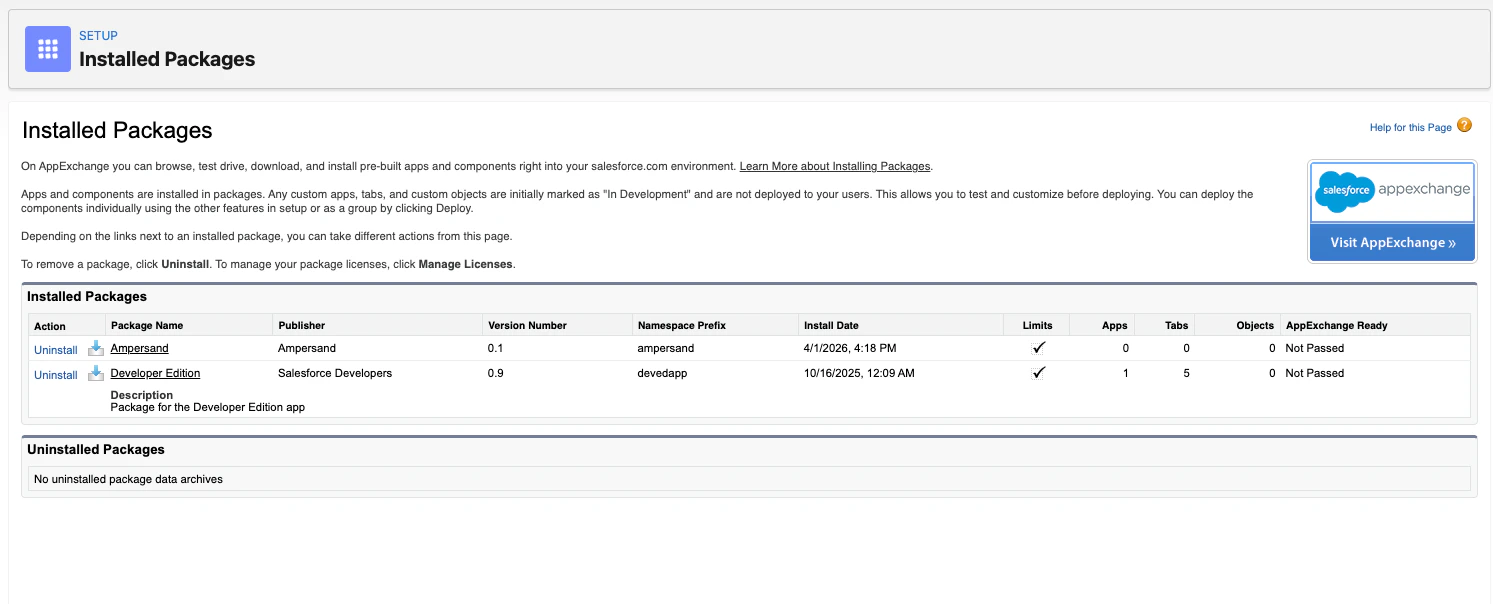
Task: Click the Ampersand publisher cell
Action: pos(307,348)
